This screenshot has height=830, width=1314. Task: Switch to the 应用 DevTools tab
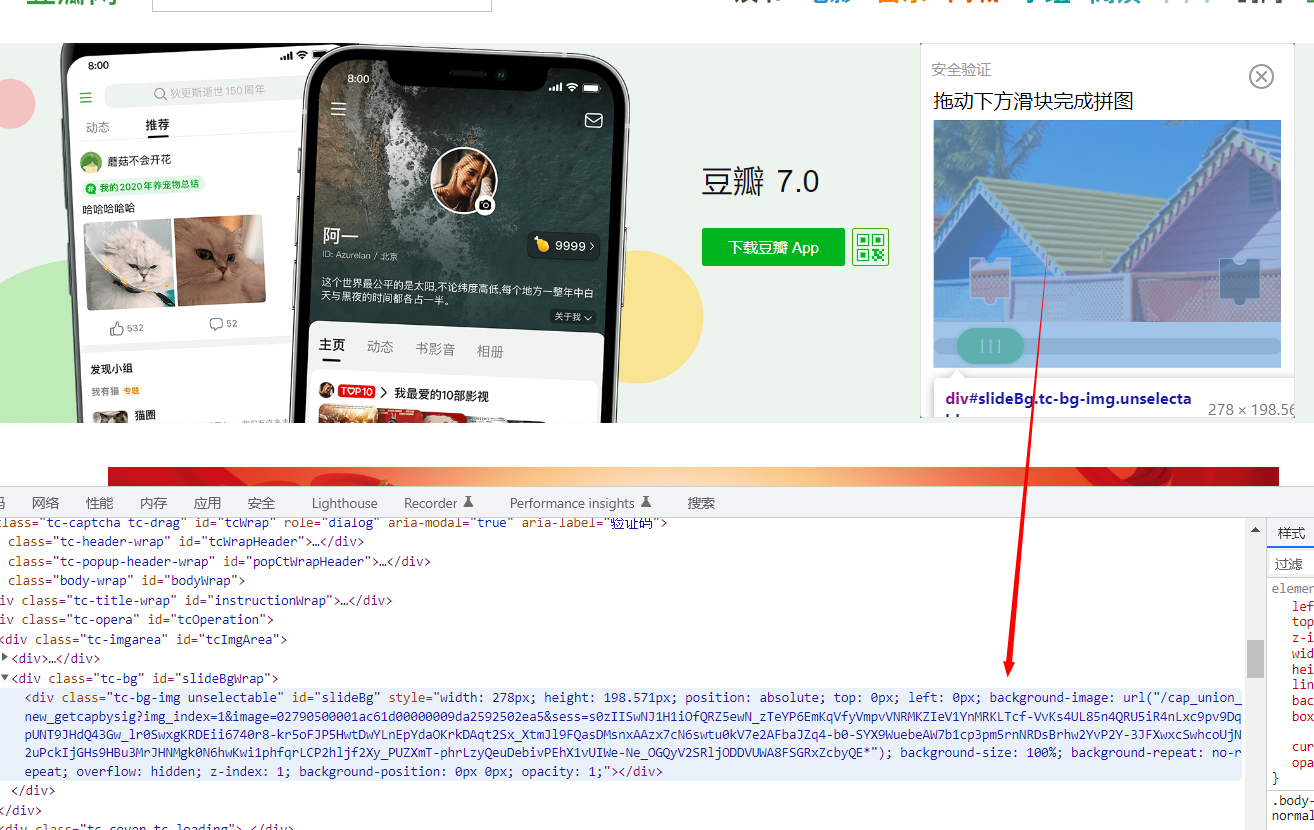[207, 503]
